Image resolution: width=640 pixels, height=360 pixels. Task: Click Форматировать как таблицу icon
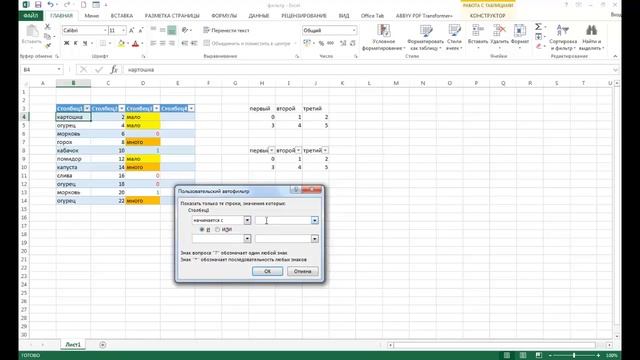426,31
